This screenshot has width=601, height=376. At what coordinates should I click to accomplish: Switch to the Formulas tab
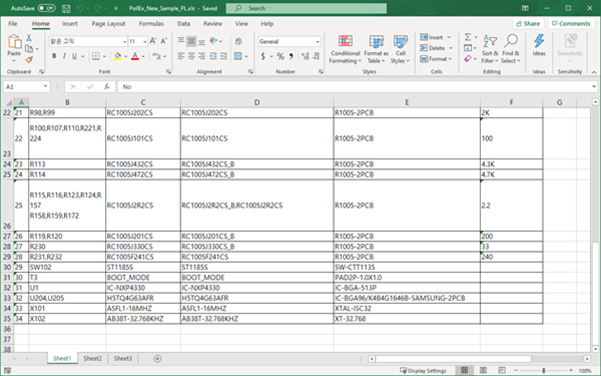tap(151, 24)
